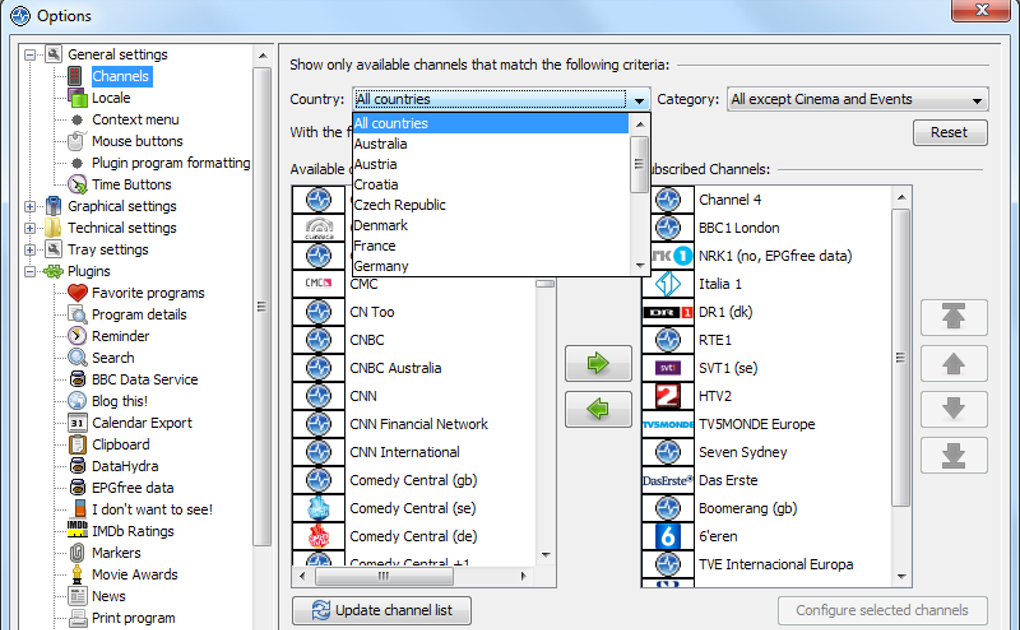This screenshot has height=630, width=1020.
Task: Click the SVT1 channel logo
Action: coord(668,368)
